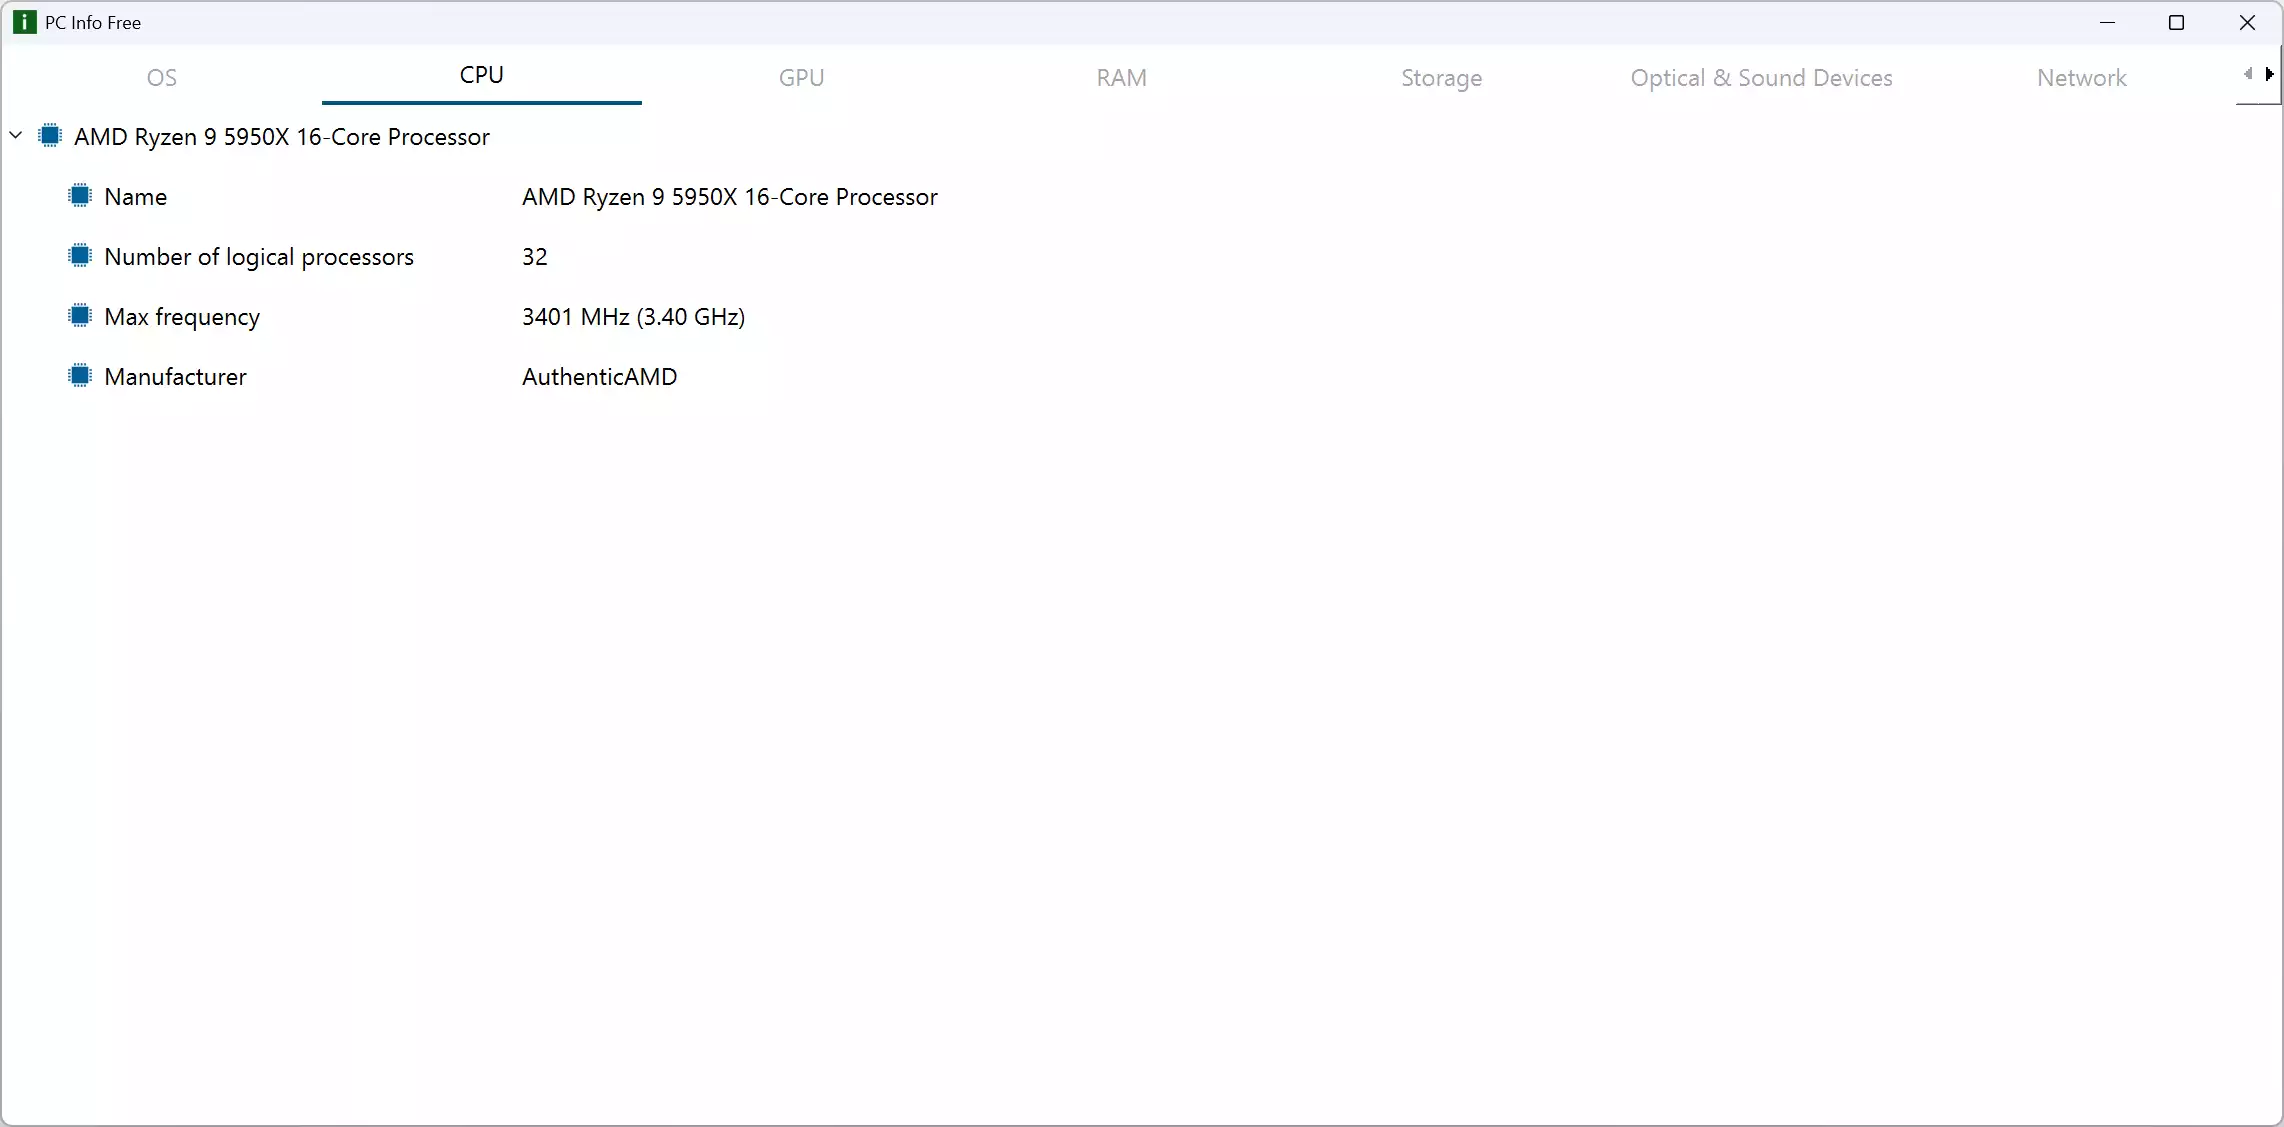Click the chip icon next to Name
The height and width of the screenshot is (1127, 2284).
tap(80, 196)
